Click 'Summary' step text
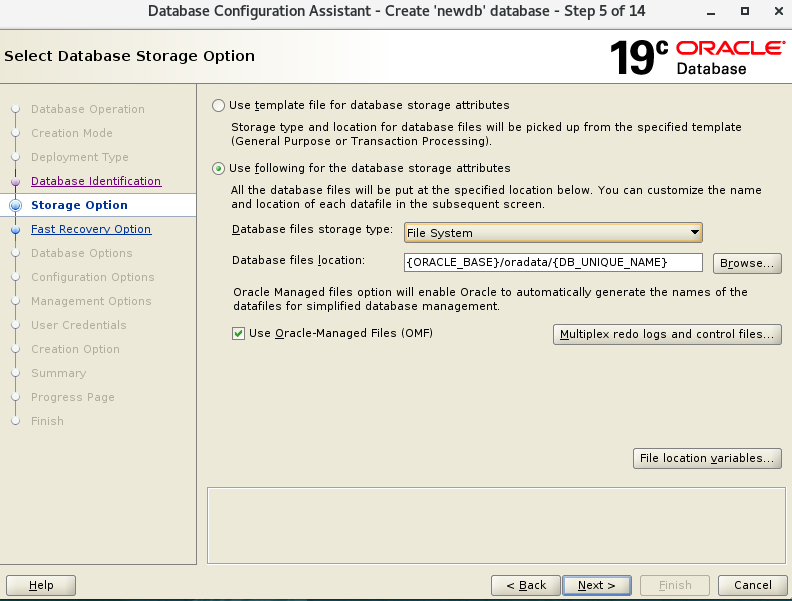The height and width of the screenshot is (601, 792). point(59,373)
